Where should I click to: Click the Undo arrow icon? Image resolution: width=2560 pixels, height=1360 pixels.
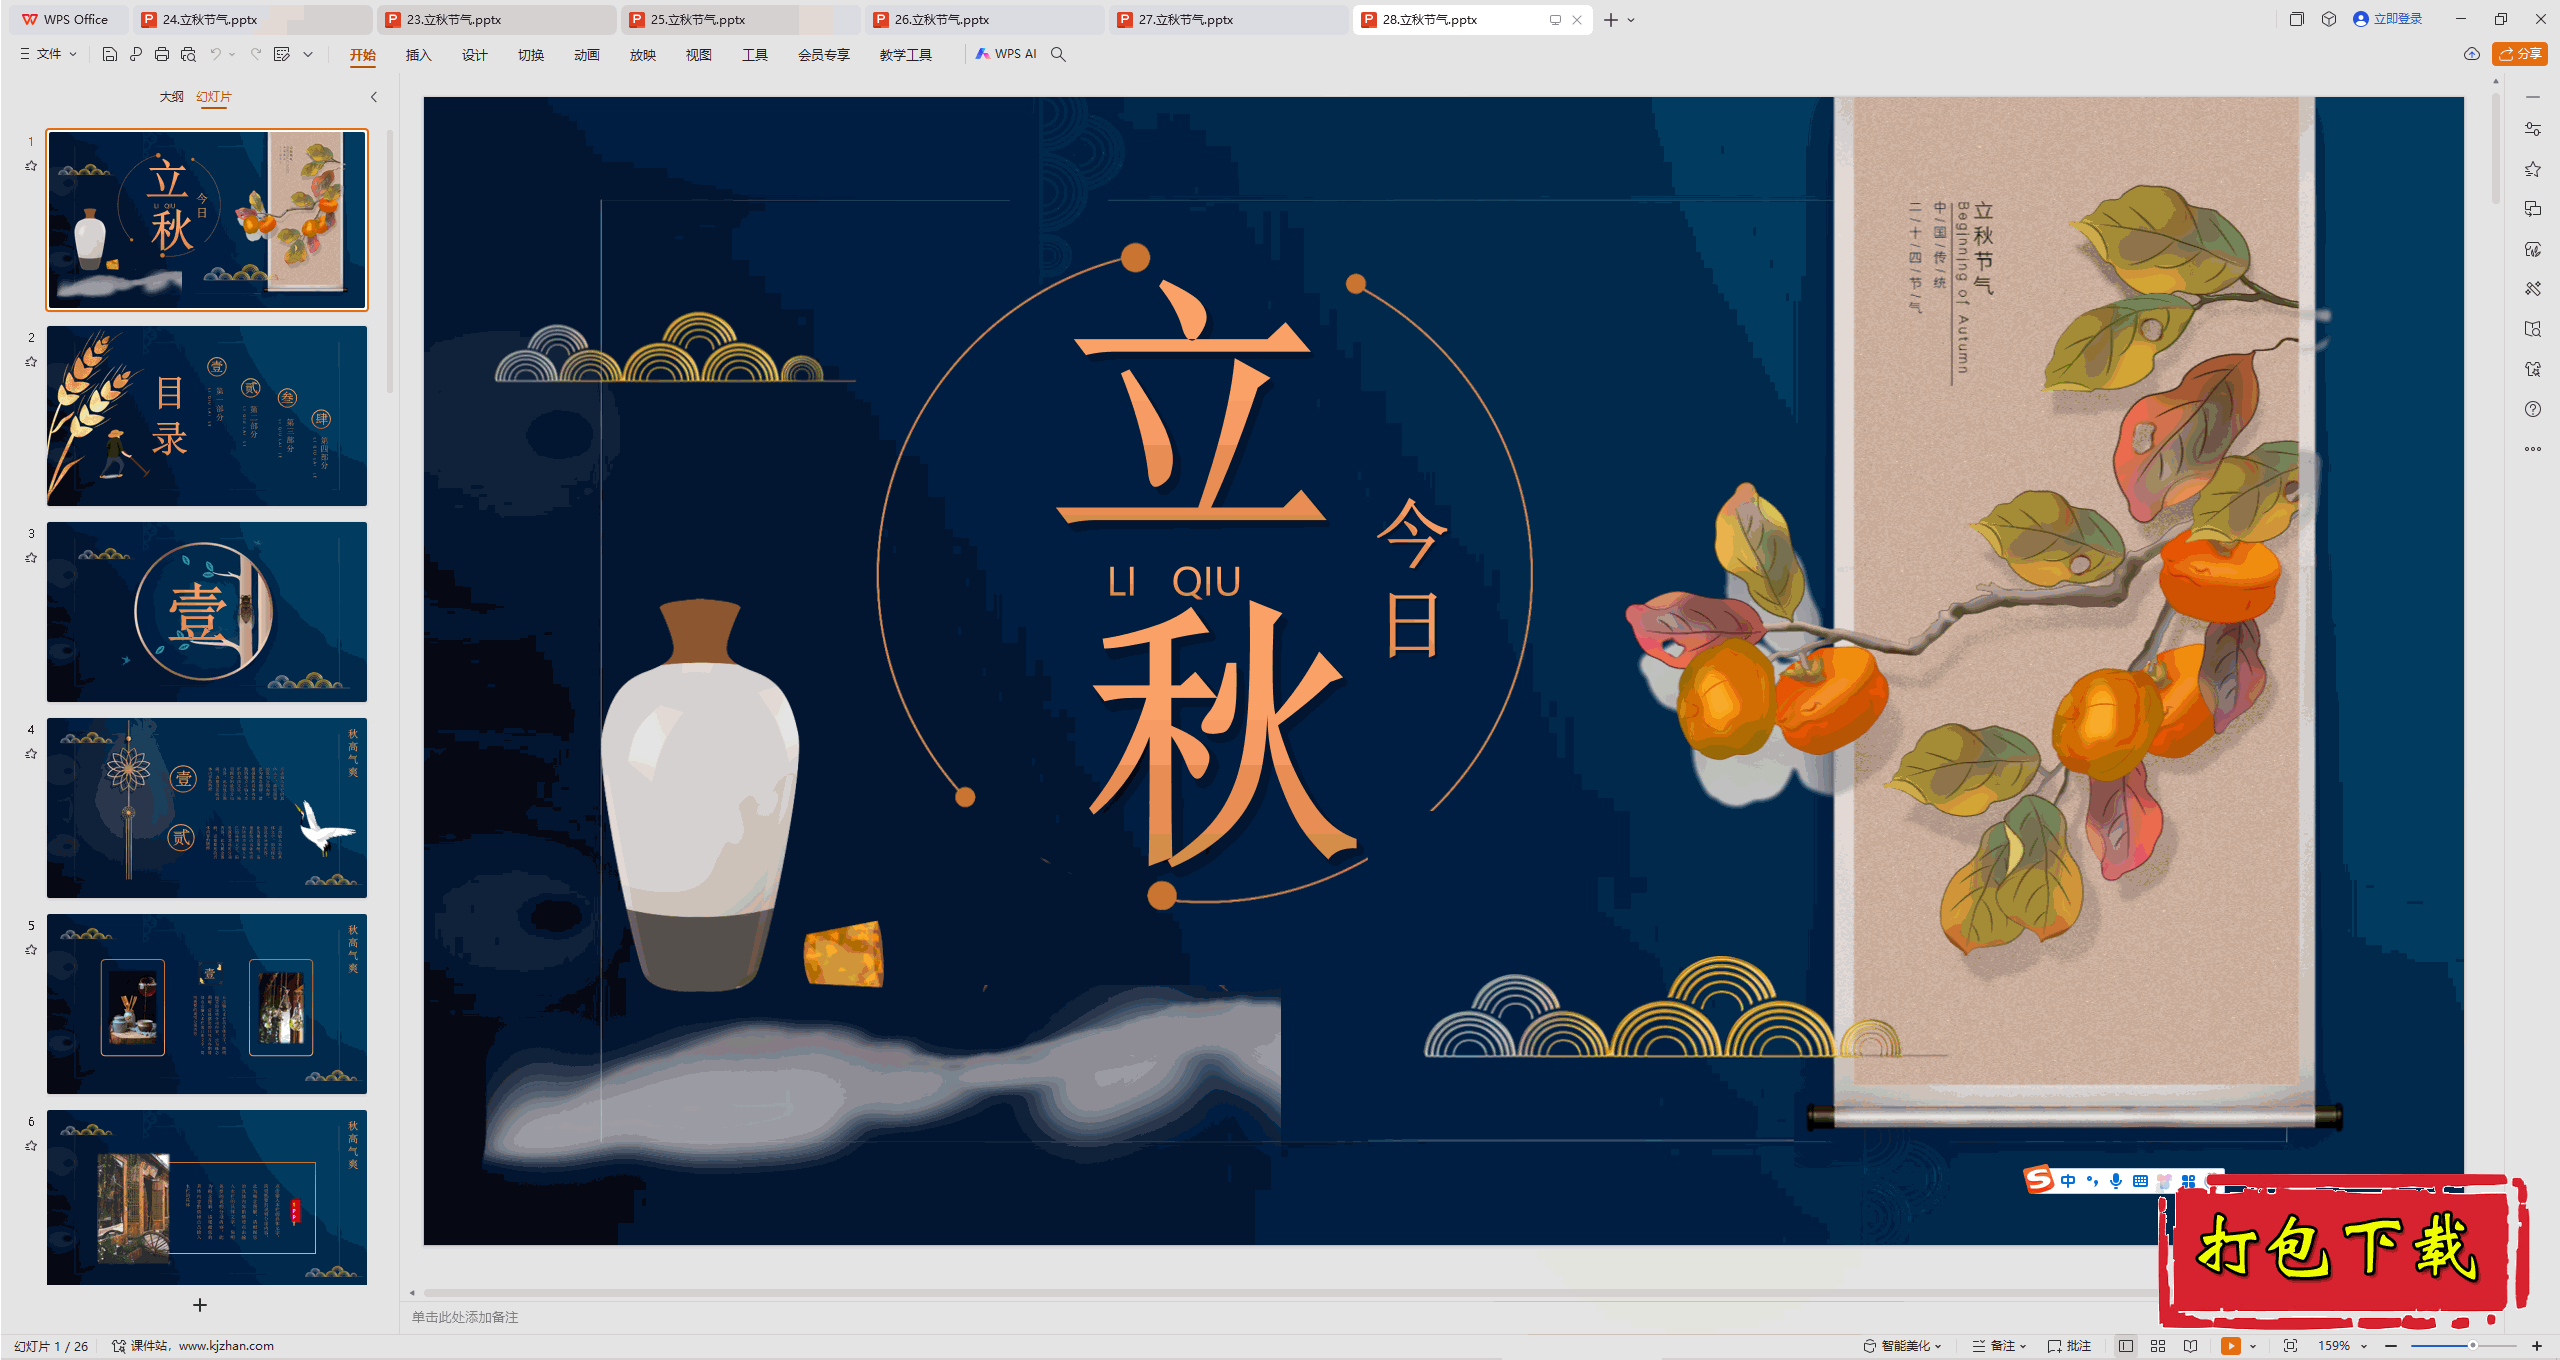[215, 54]
